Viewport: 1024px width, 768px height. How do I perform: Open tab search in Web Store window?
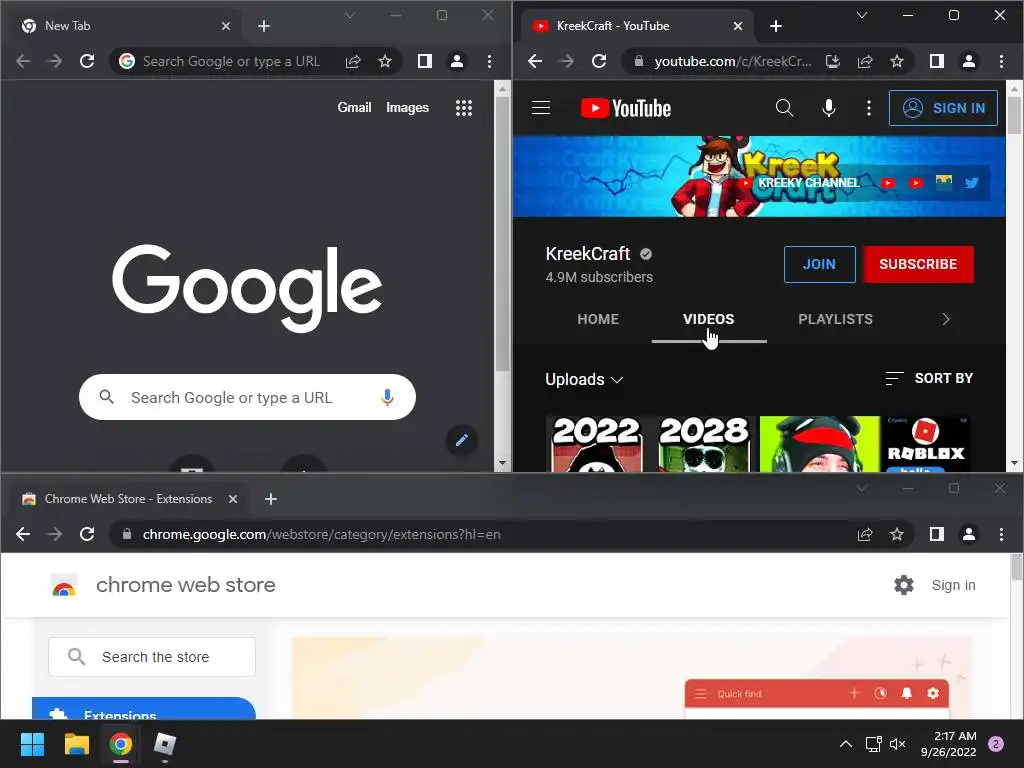click(861, 488)
